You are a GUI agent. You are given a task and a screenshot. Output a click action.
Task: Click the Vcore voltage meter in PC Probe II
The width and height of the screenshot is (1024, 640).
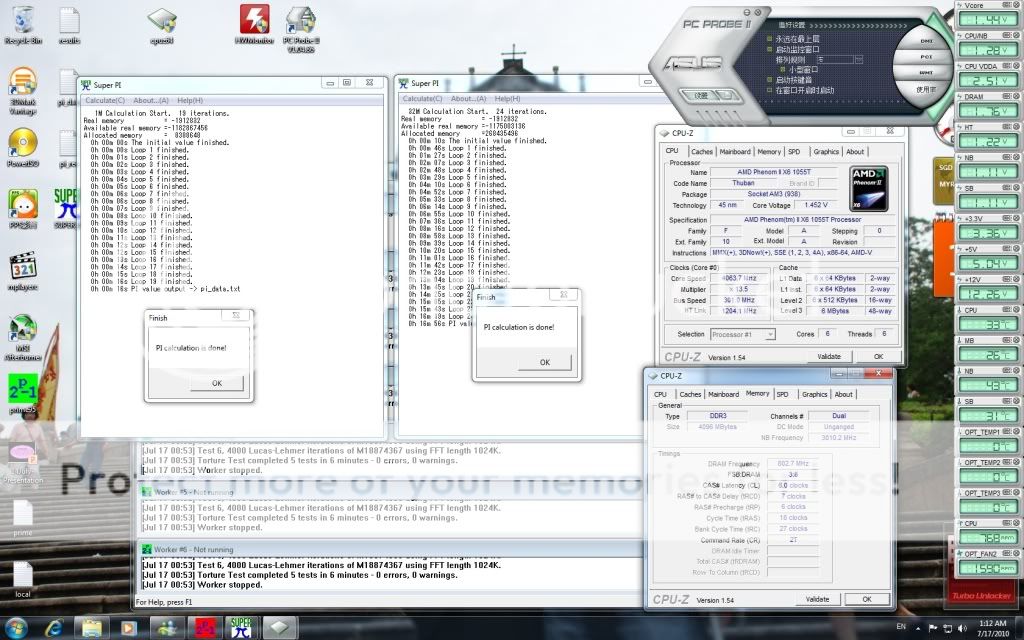click(986, 16)
